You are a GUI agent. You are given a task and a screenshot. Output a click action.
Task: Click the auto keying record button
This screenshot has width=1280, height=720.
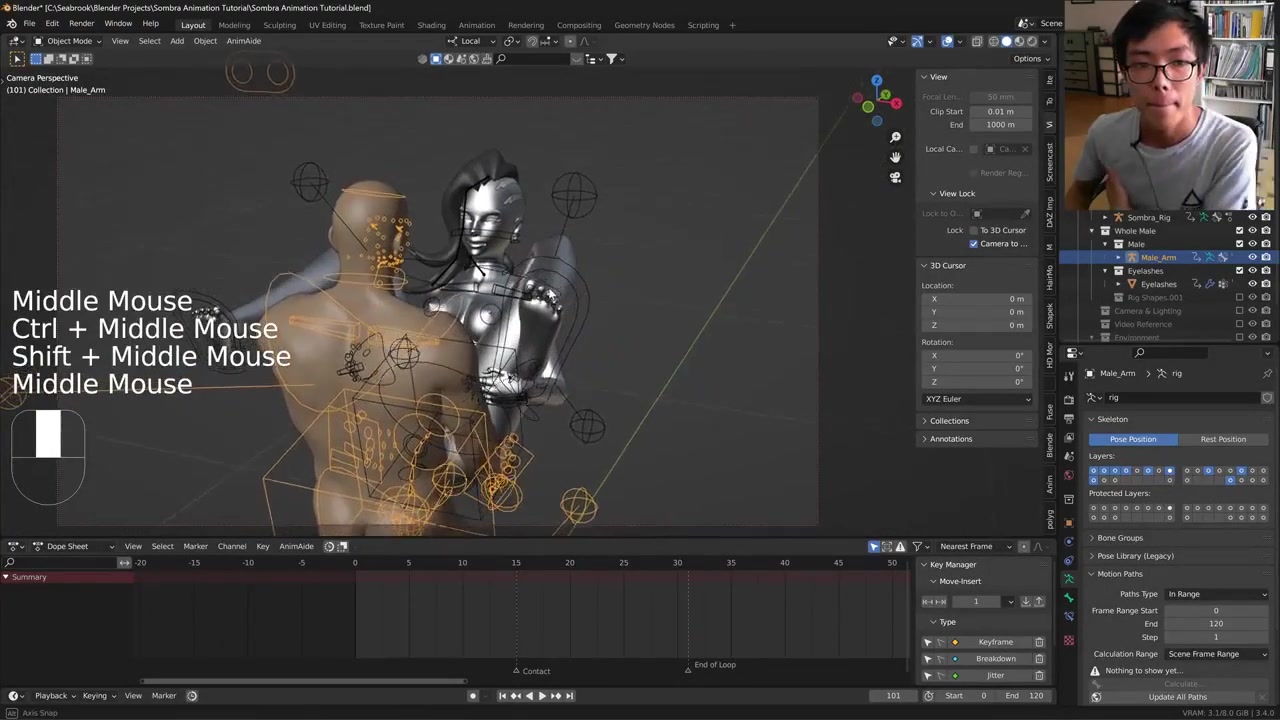(473, 696)
